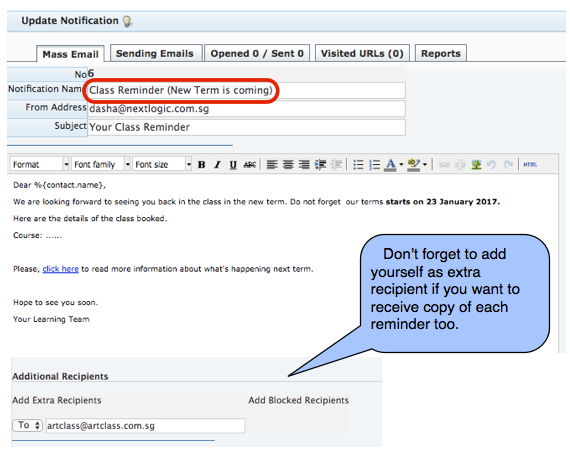
Task: Undo the last edit
Action: click(x=491, y=165)
